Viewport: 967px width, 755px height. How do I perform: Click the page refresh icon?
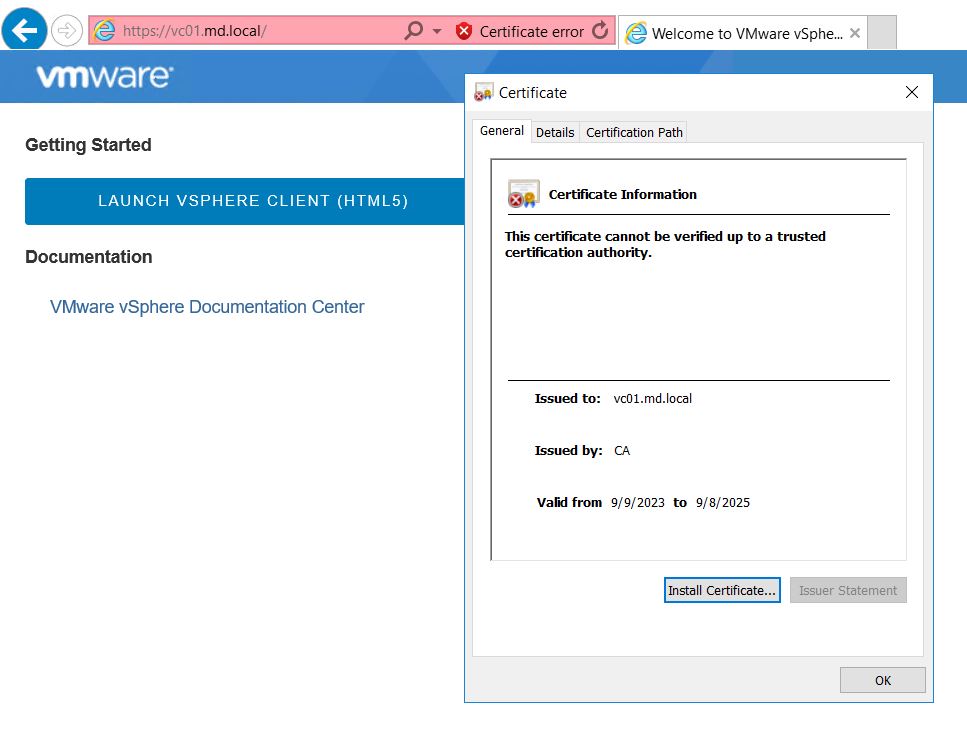[x=600, y=30]
